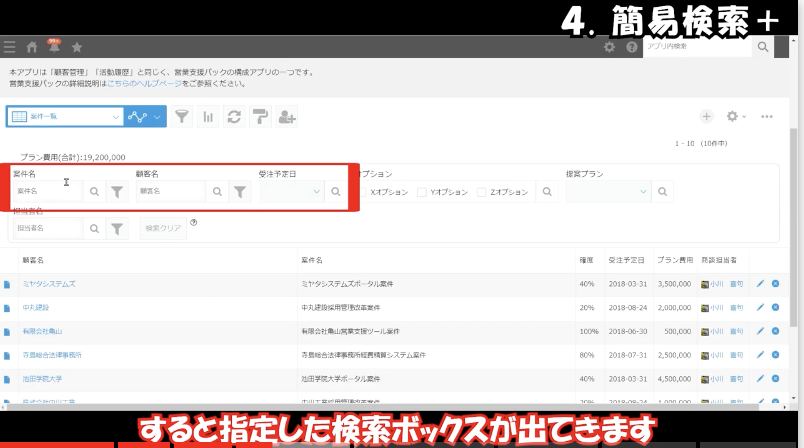Click the home icon in the header
Image resolution: width=804 pixels, height=448 pixels.
point(32,46)
